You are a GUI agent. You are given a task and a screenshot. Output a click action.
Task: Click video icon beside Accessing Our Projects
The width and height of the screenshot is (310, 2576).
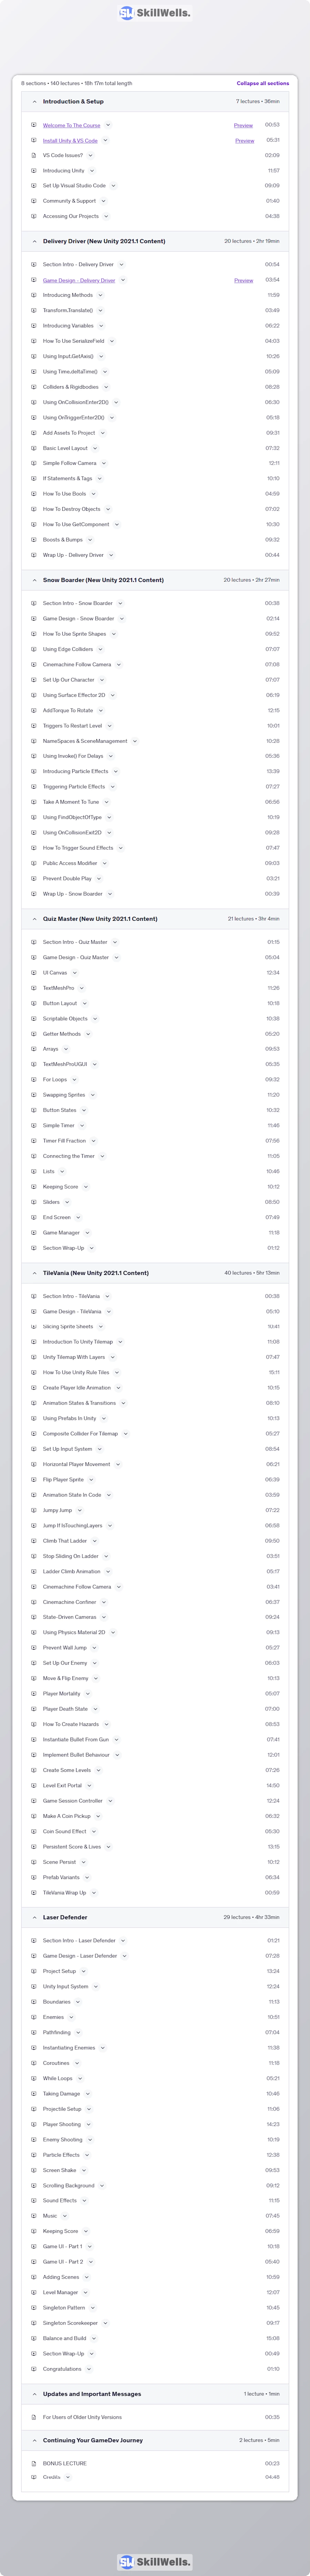(x=34, y=216)
